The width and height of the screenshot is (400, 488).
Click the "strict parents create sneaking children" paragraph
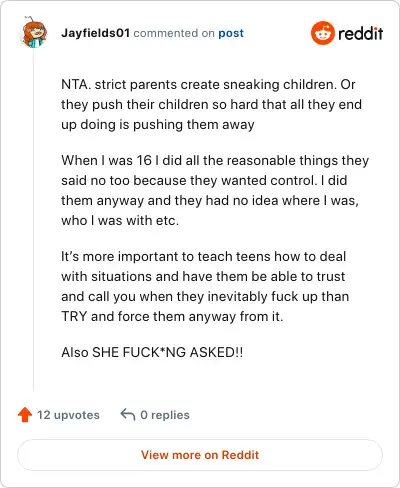(211, 104)
